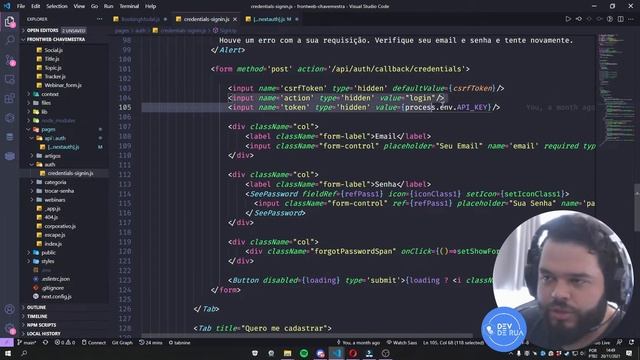Screen dimensions: 640x360
Task: Close the credentials-signin.js tab
Action: 235,19
